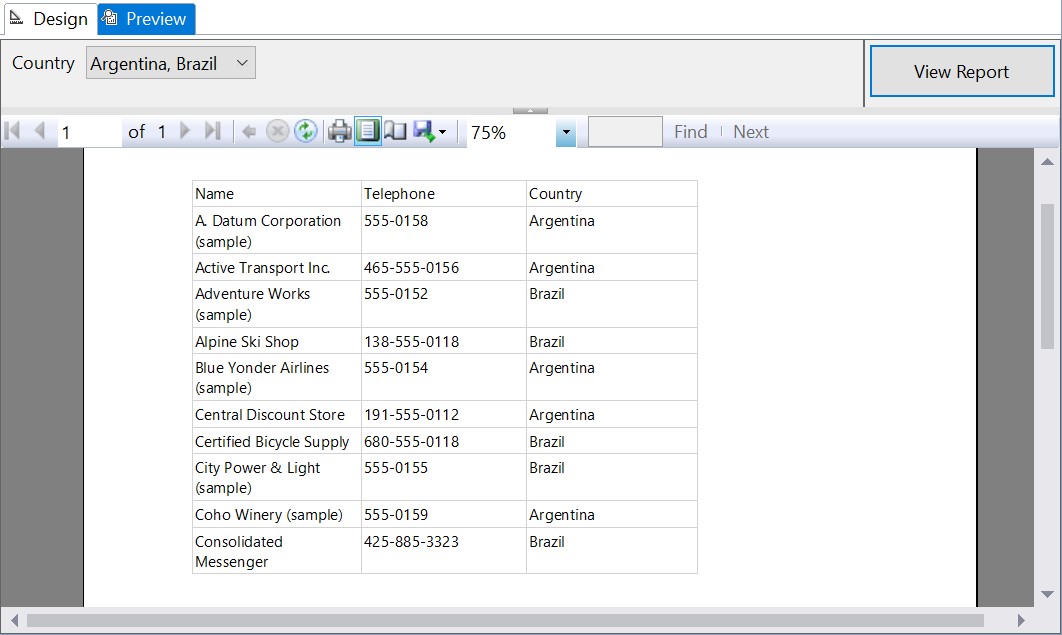This screenshot has width=1062, height=635.
Task: Refresh the report
Action: click(305, 131)
